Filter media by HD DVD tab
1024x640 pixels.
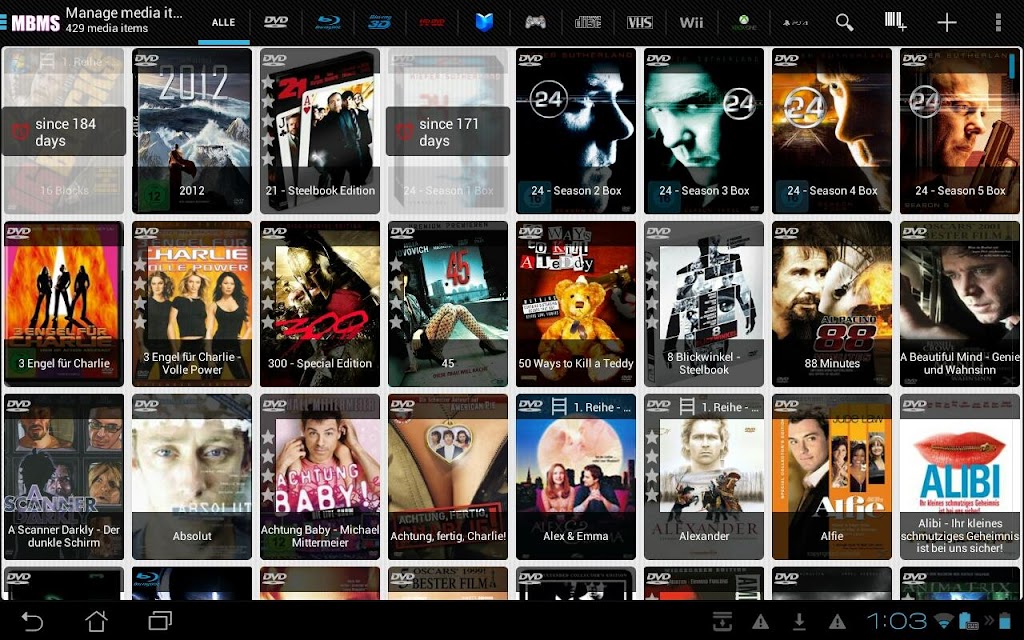point(432,22)
